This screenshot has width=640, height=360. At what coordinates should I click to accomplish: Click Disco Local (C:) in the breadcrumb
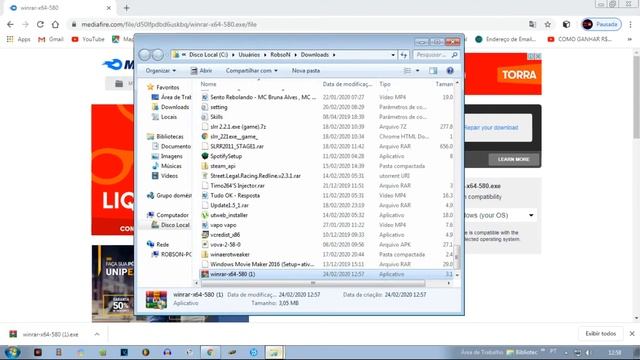click(209, 55)
